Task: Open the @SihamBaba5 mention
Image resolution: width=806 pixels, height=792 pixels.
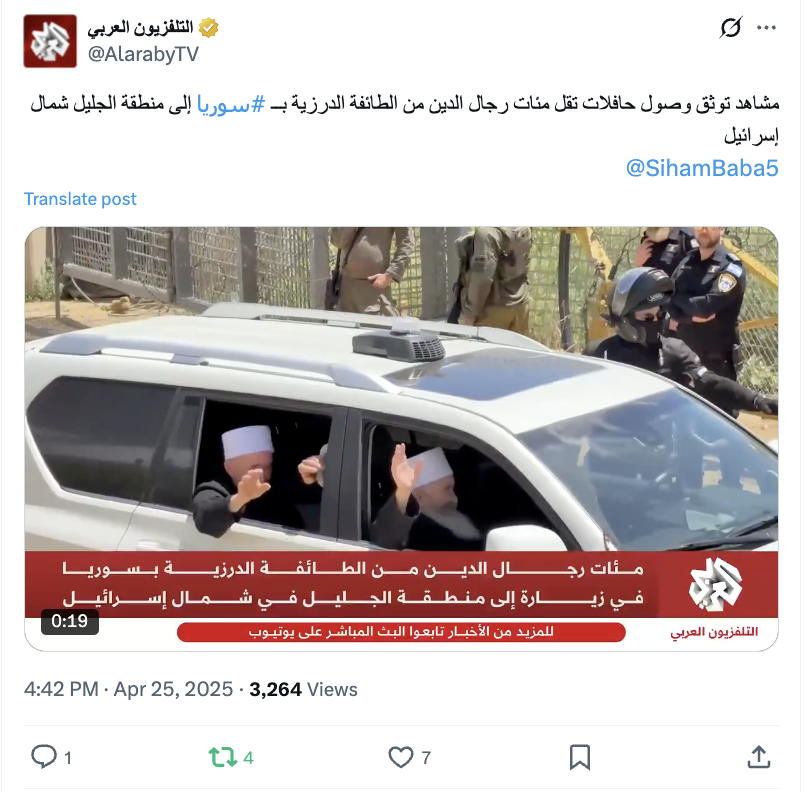Action: 702,168
